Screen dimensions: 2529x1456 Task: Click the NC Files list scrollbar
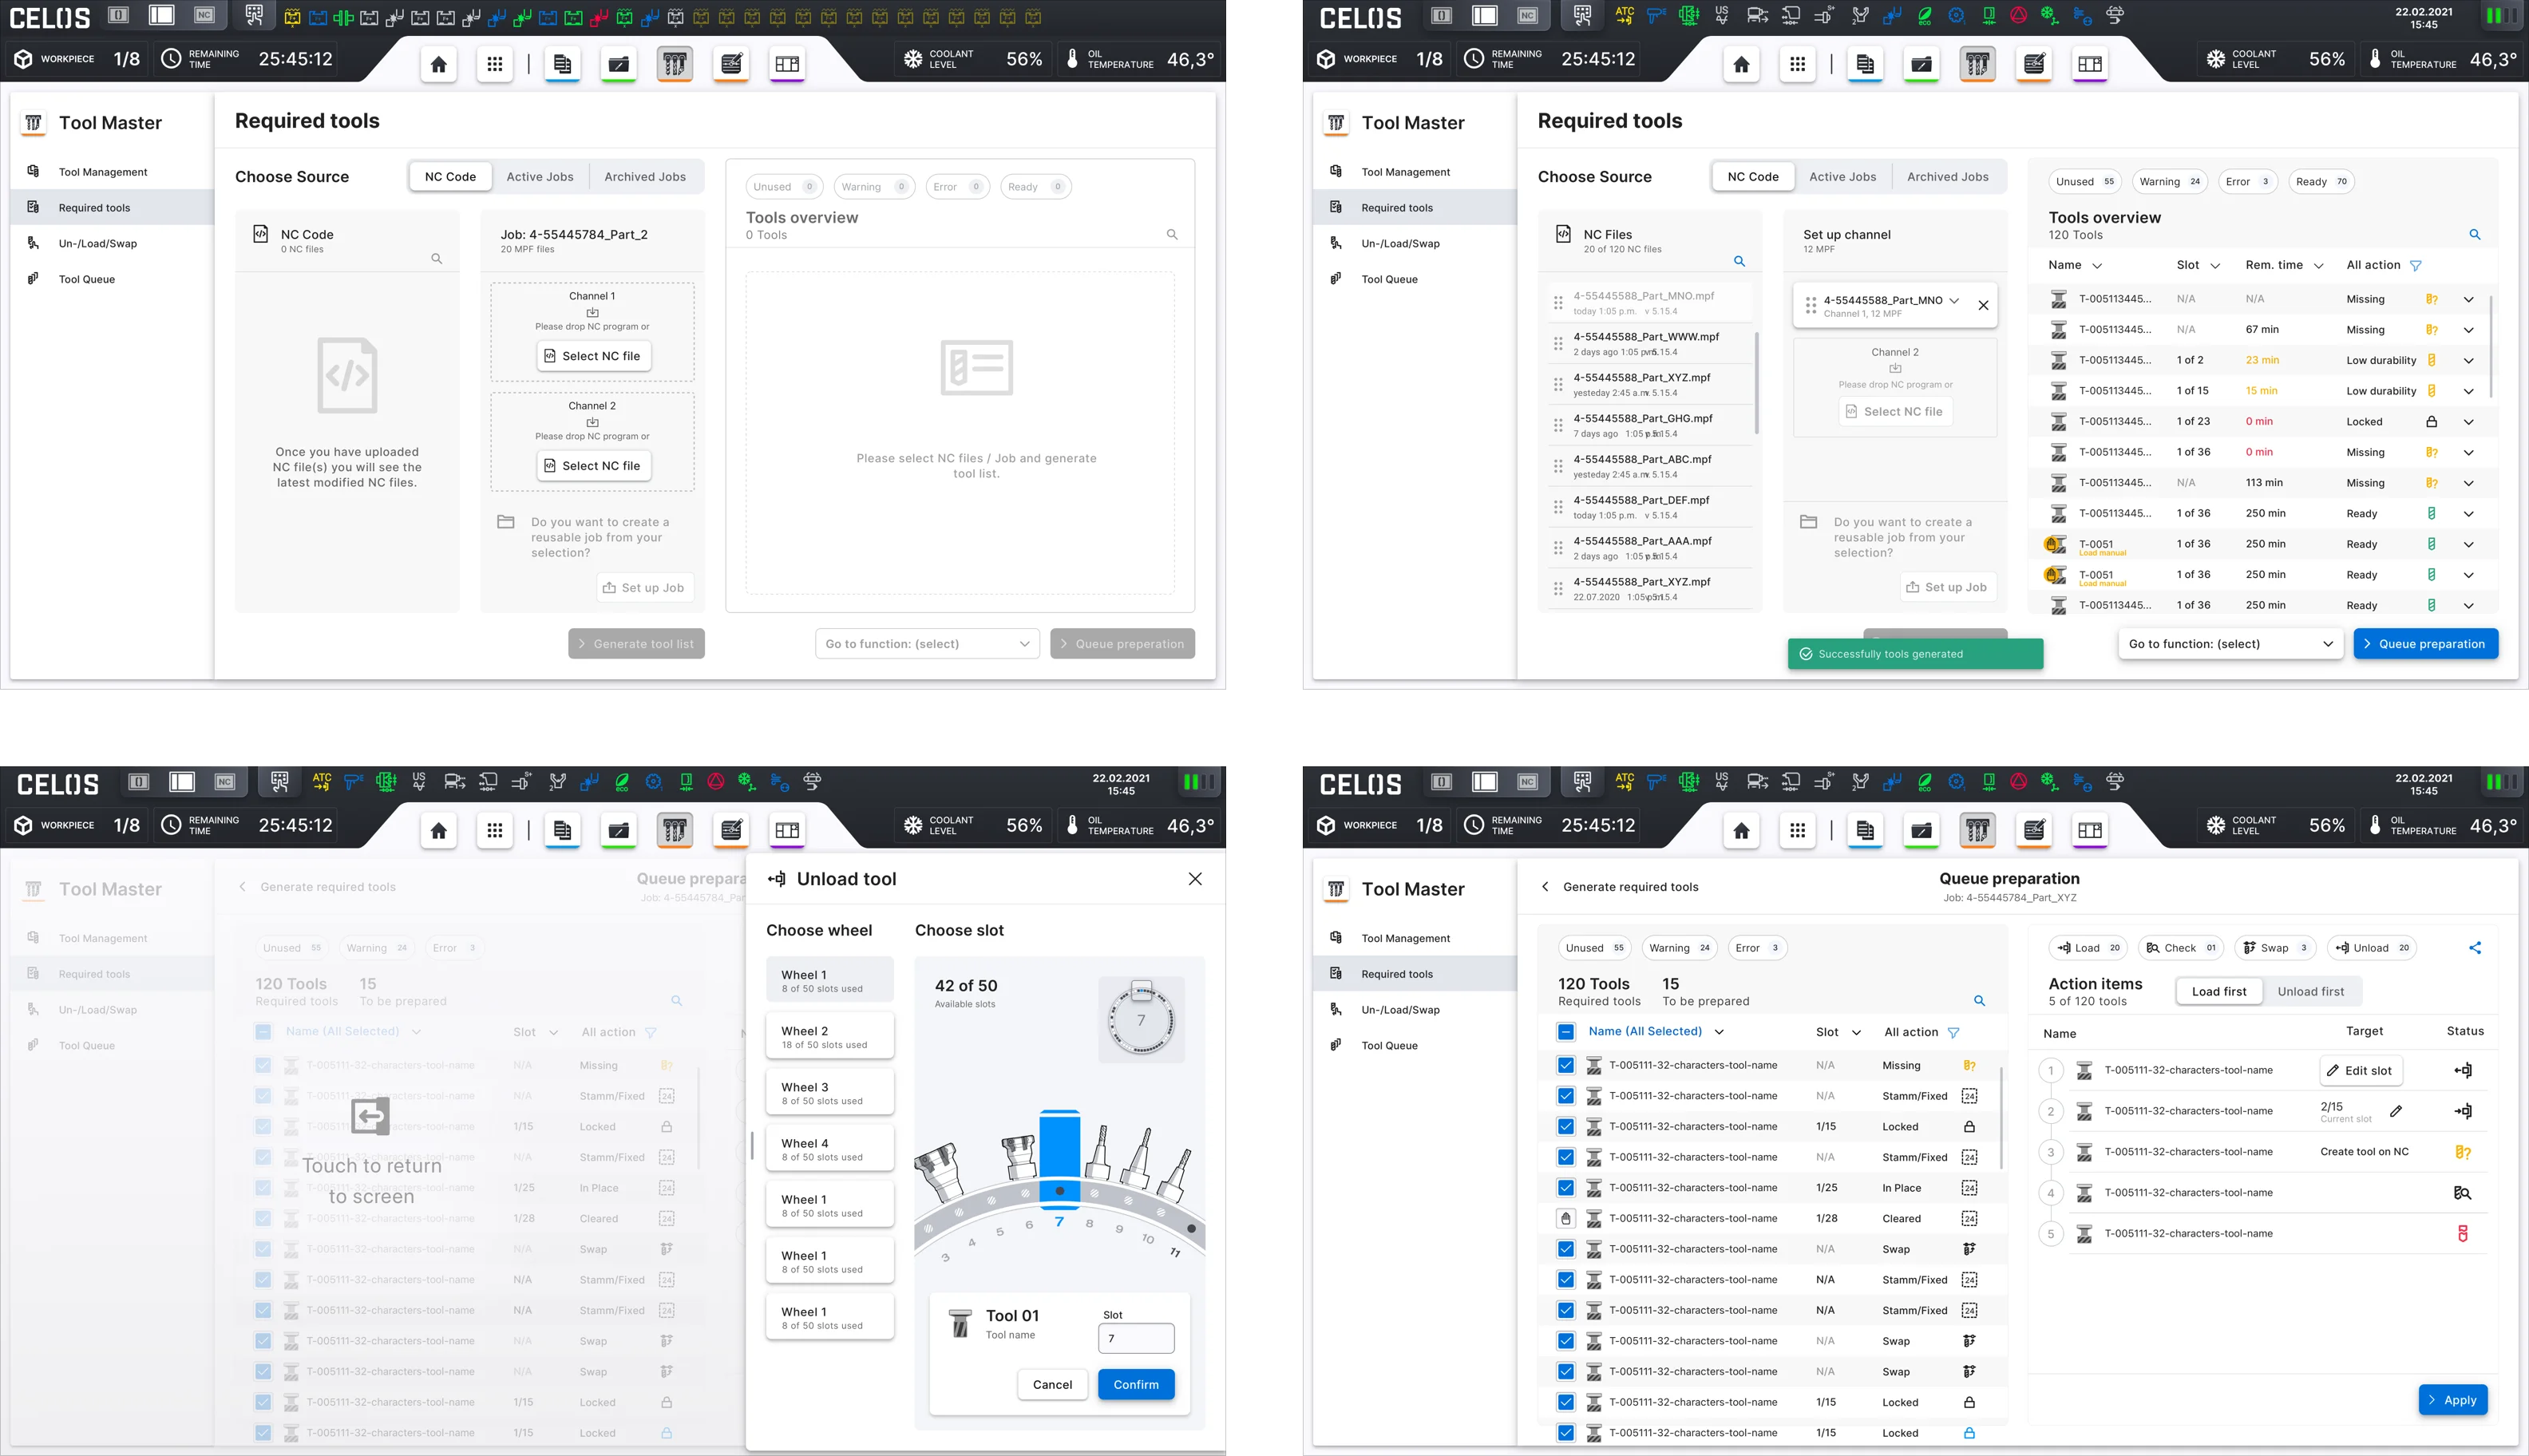1756,383
